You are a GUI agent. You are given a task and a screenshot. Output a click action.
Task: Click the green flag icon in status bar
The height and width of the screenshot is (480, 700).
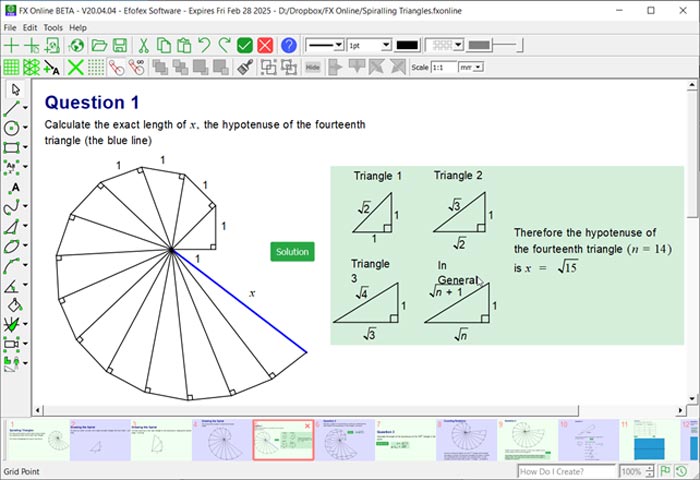[x=665, y=471]
